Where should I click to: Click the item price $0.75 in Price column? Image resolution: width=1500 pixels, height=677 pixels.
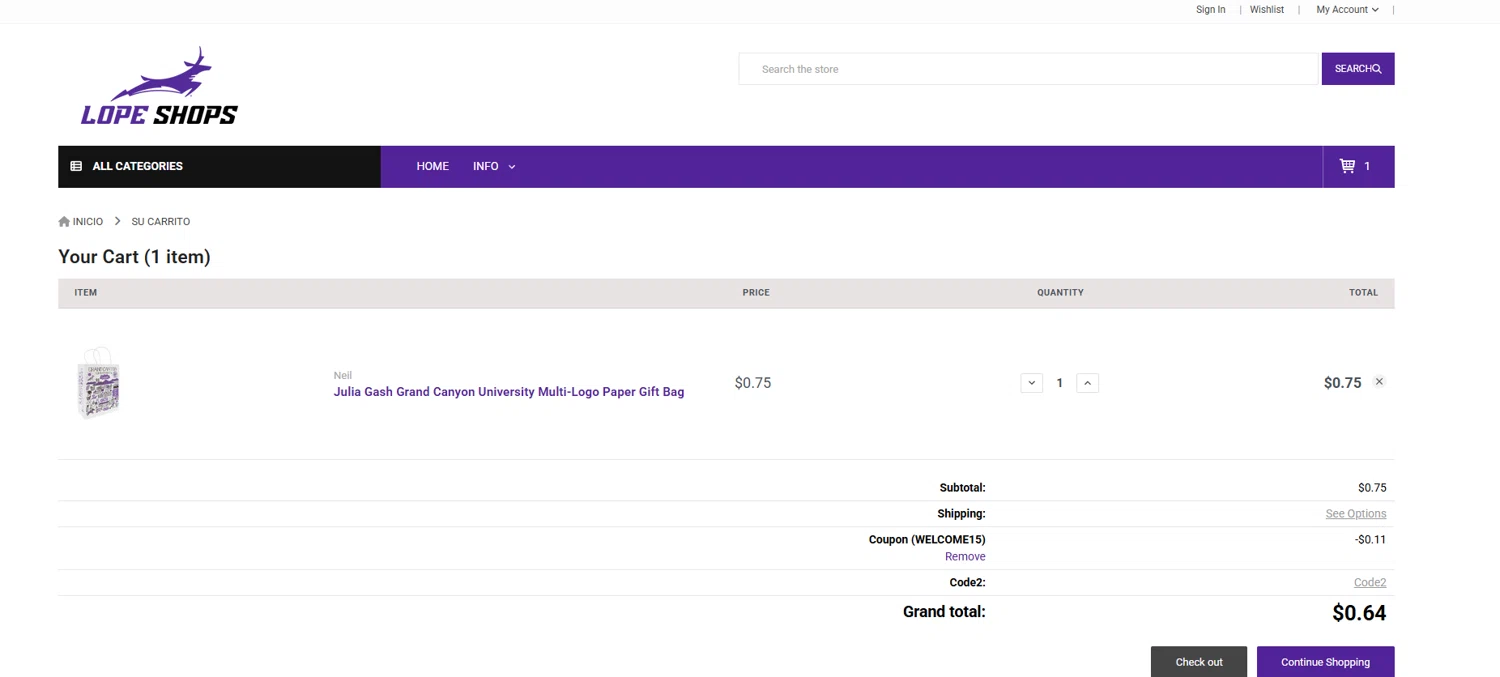coord(753,383)
